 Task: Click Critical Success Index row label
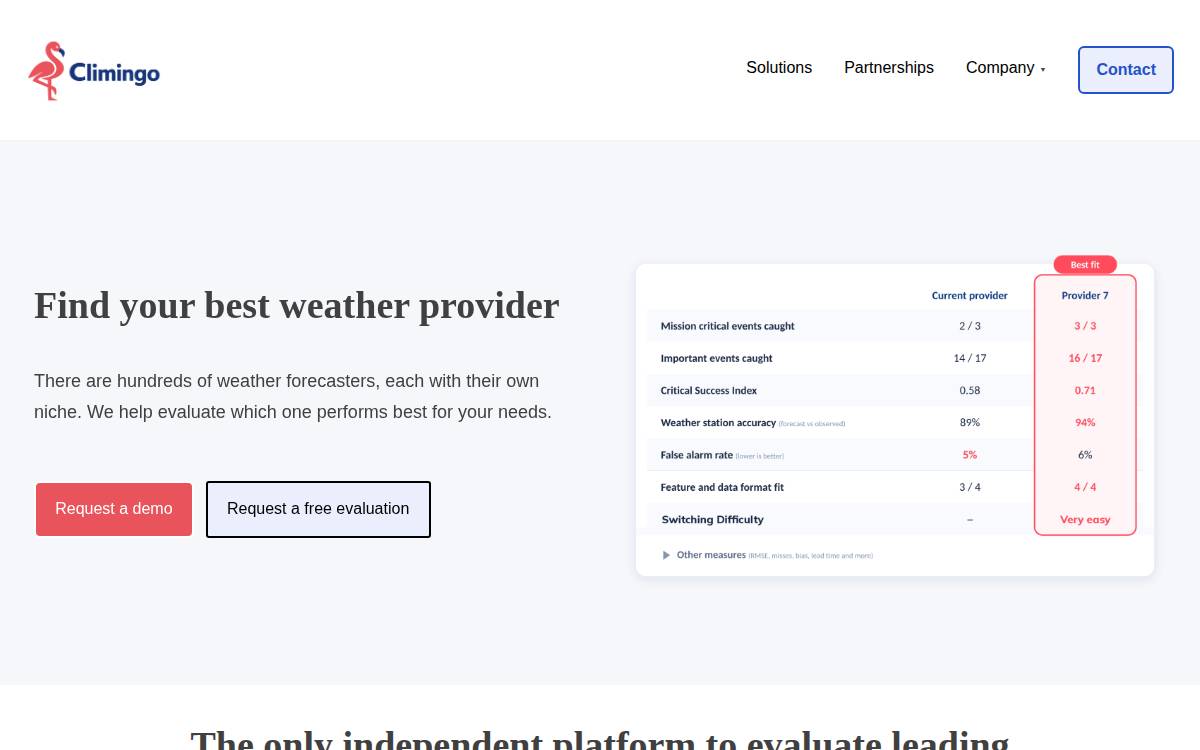[709, 390]
